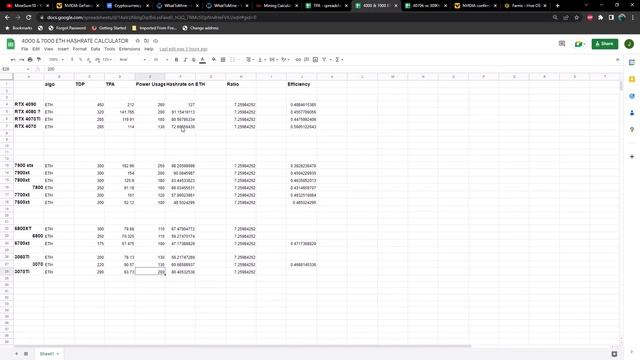
Task: Select the 6800XT label cell
Action: [x=29, y=229]
